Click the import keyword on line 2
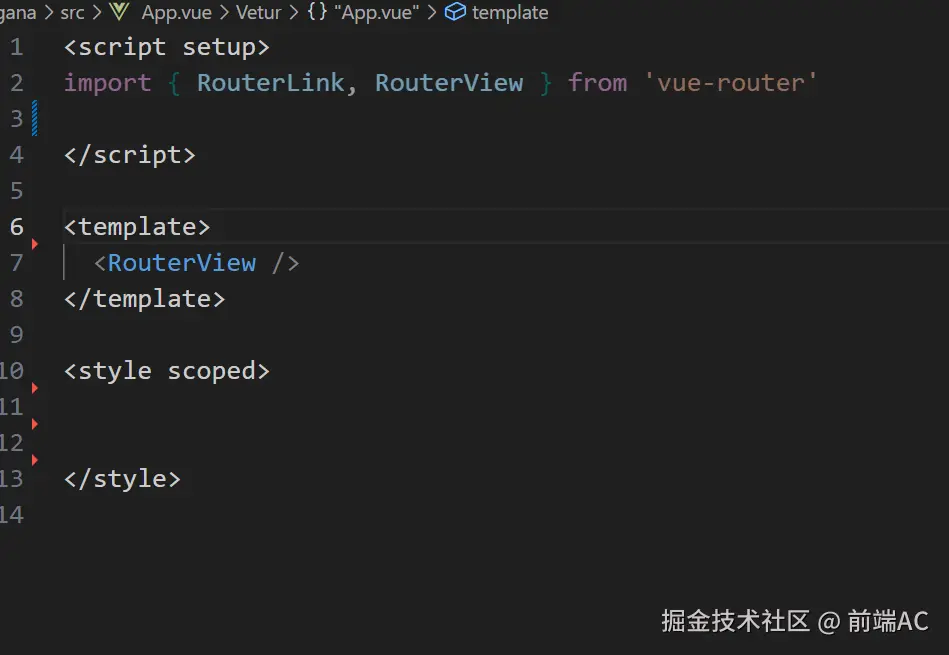The height and width of the screenshot is (655, 949). pos(106,83)
